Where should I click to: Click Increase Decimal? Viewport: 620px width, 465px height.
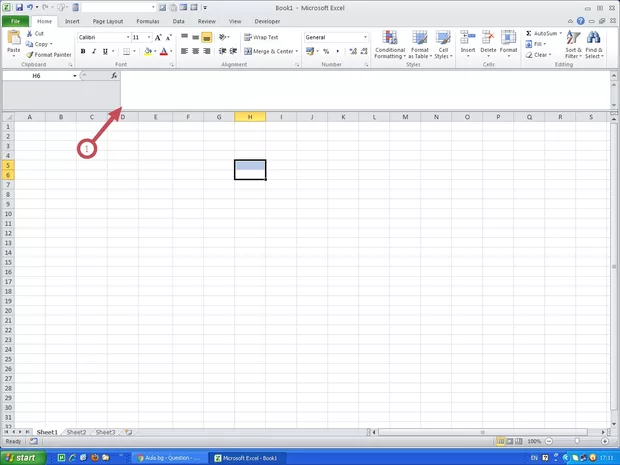(x=353, y=51)
